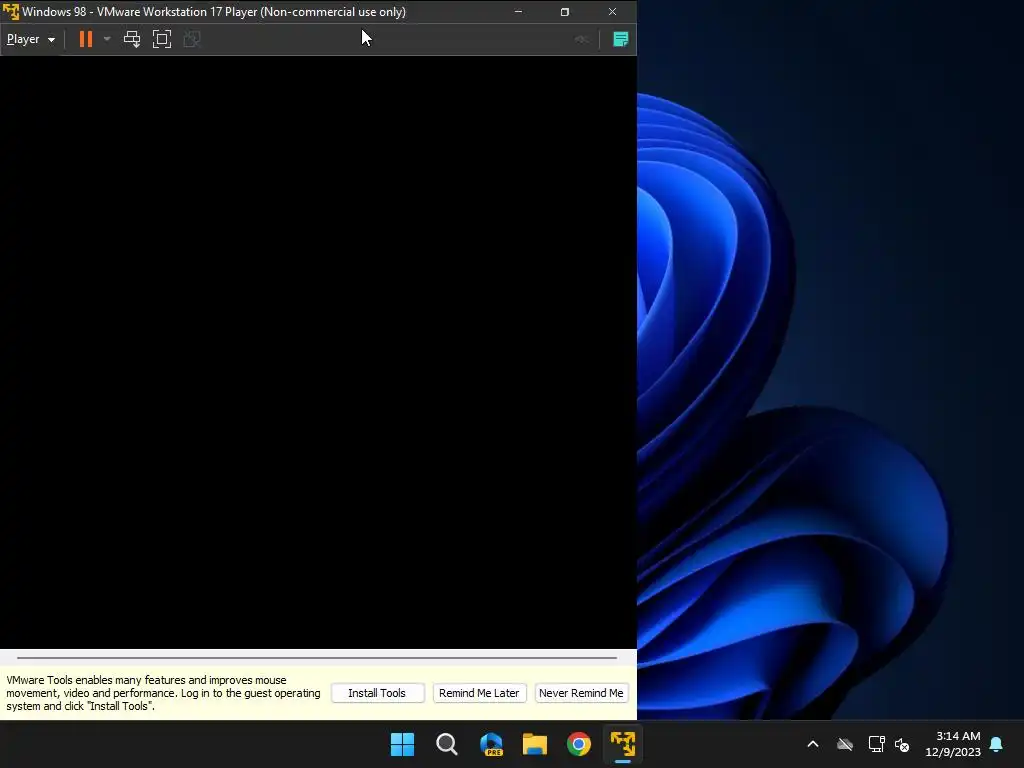The image size is (1024, 768).
Task: Click the Unity mode icon
Action: (191, 39)
